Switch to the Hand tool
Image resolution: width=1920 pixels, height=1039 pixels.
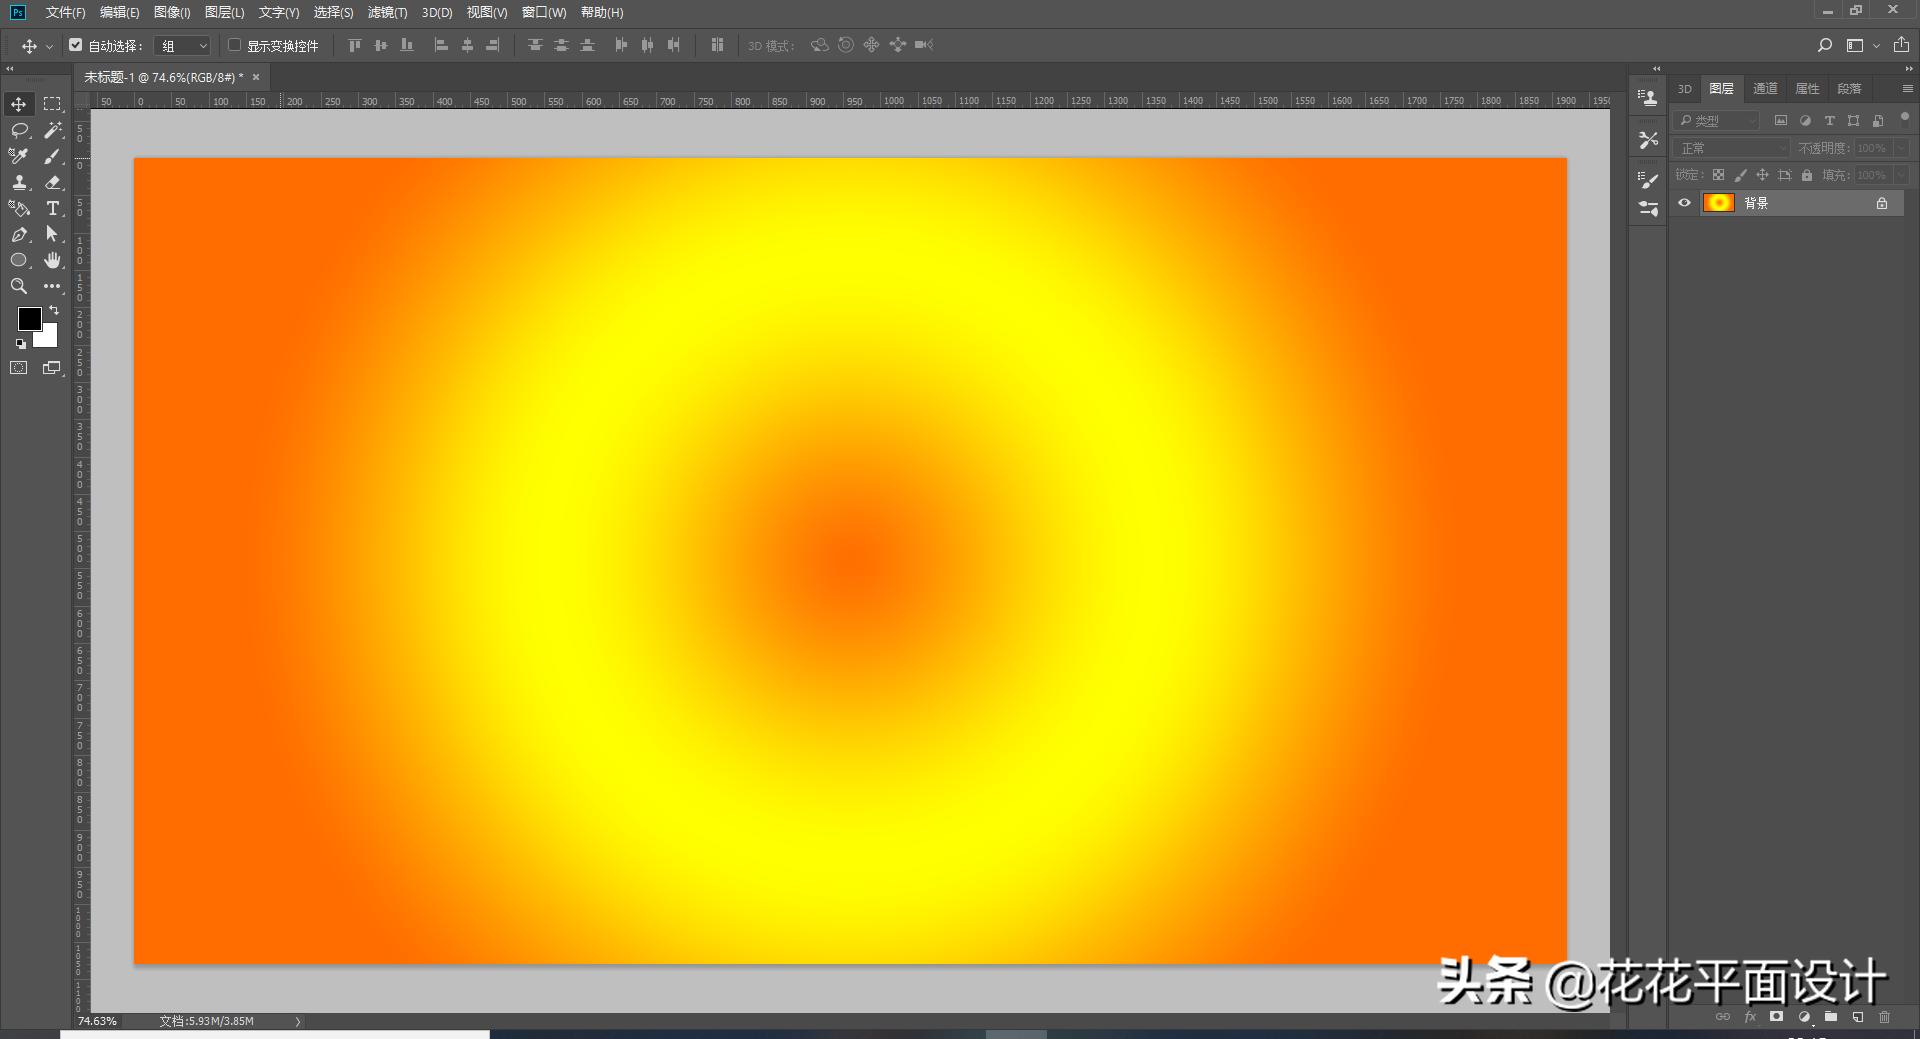[x=52, y=260]
